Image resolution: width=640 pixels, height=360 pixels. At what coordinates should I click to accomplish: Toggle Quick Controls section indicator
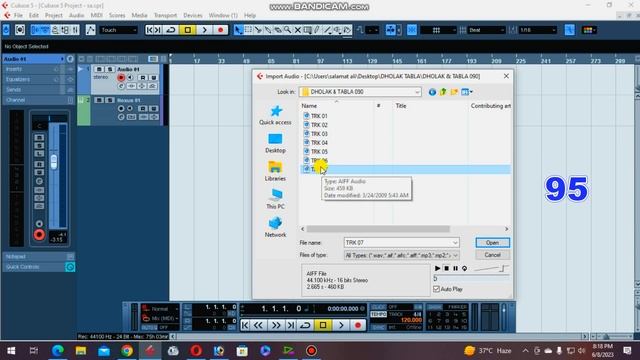tap(70, 267)
